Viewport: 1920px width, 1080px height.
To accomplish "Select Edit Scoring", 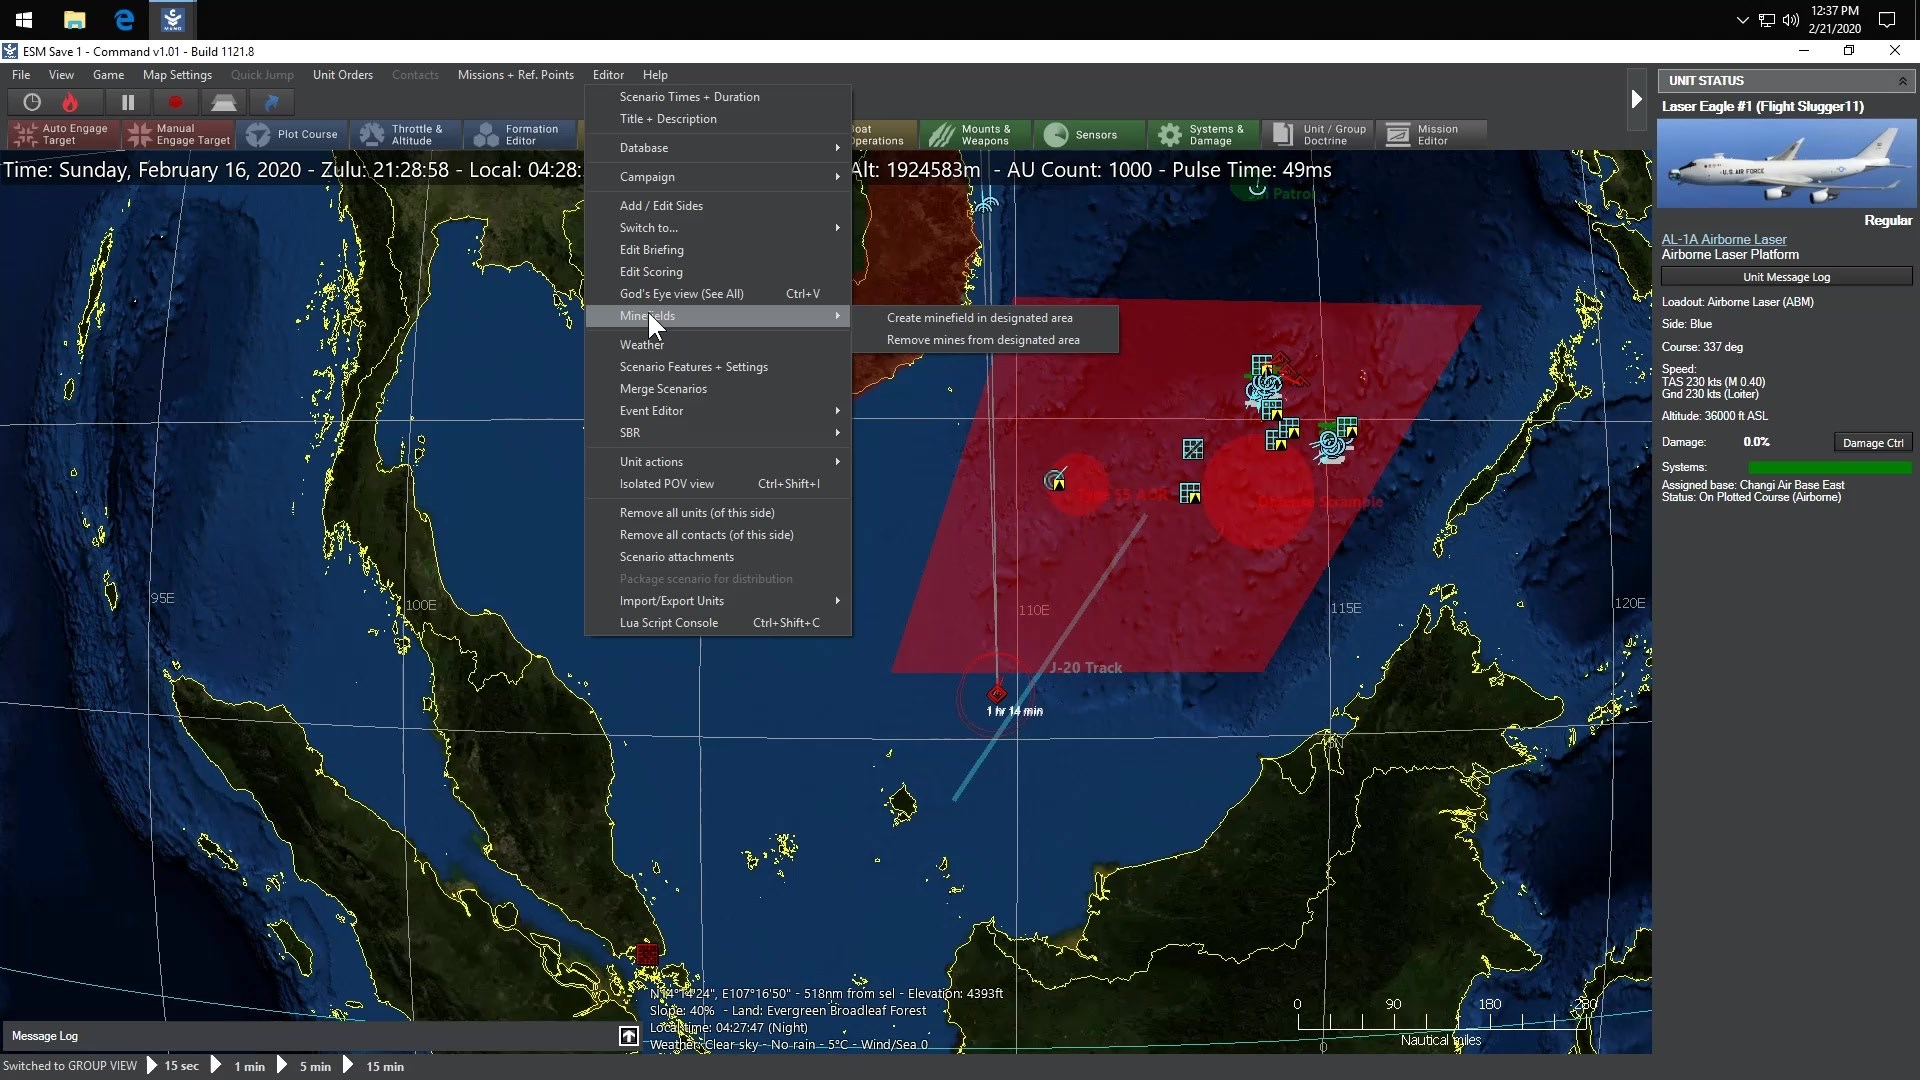I will (718, 272).
